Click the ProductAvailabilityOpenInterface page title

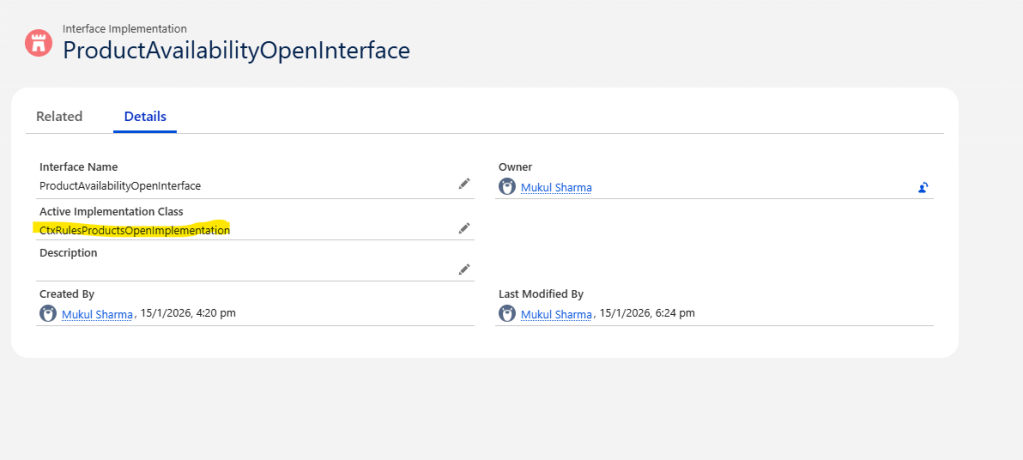click(236, 51)
